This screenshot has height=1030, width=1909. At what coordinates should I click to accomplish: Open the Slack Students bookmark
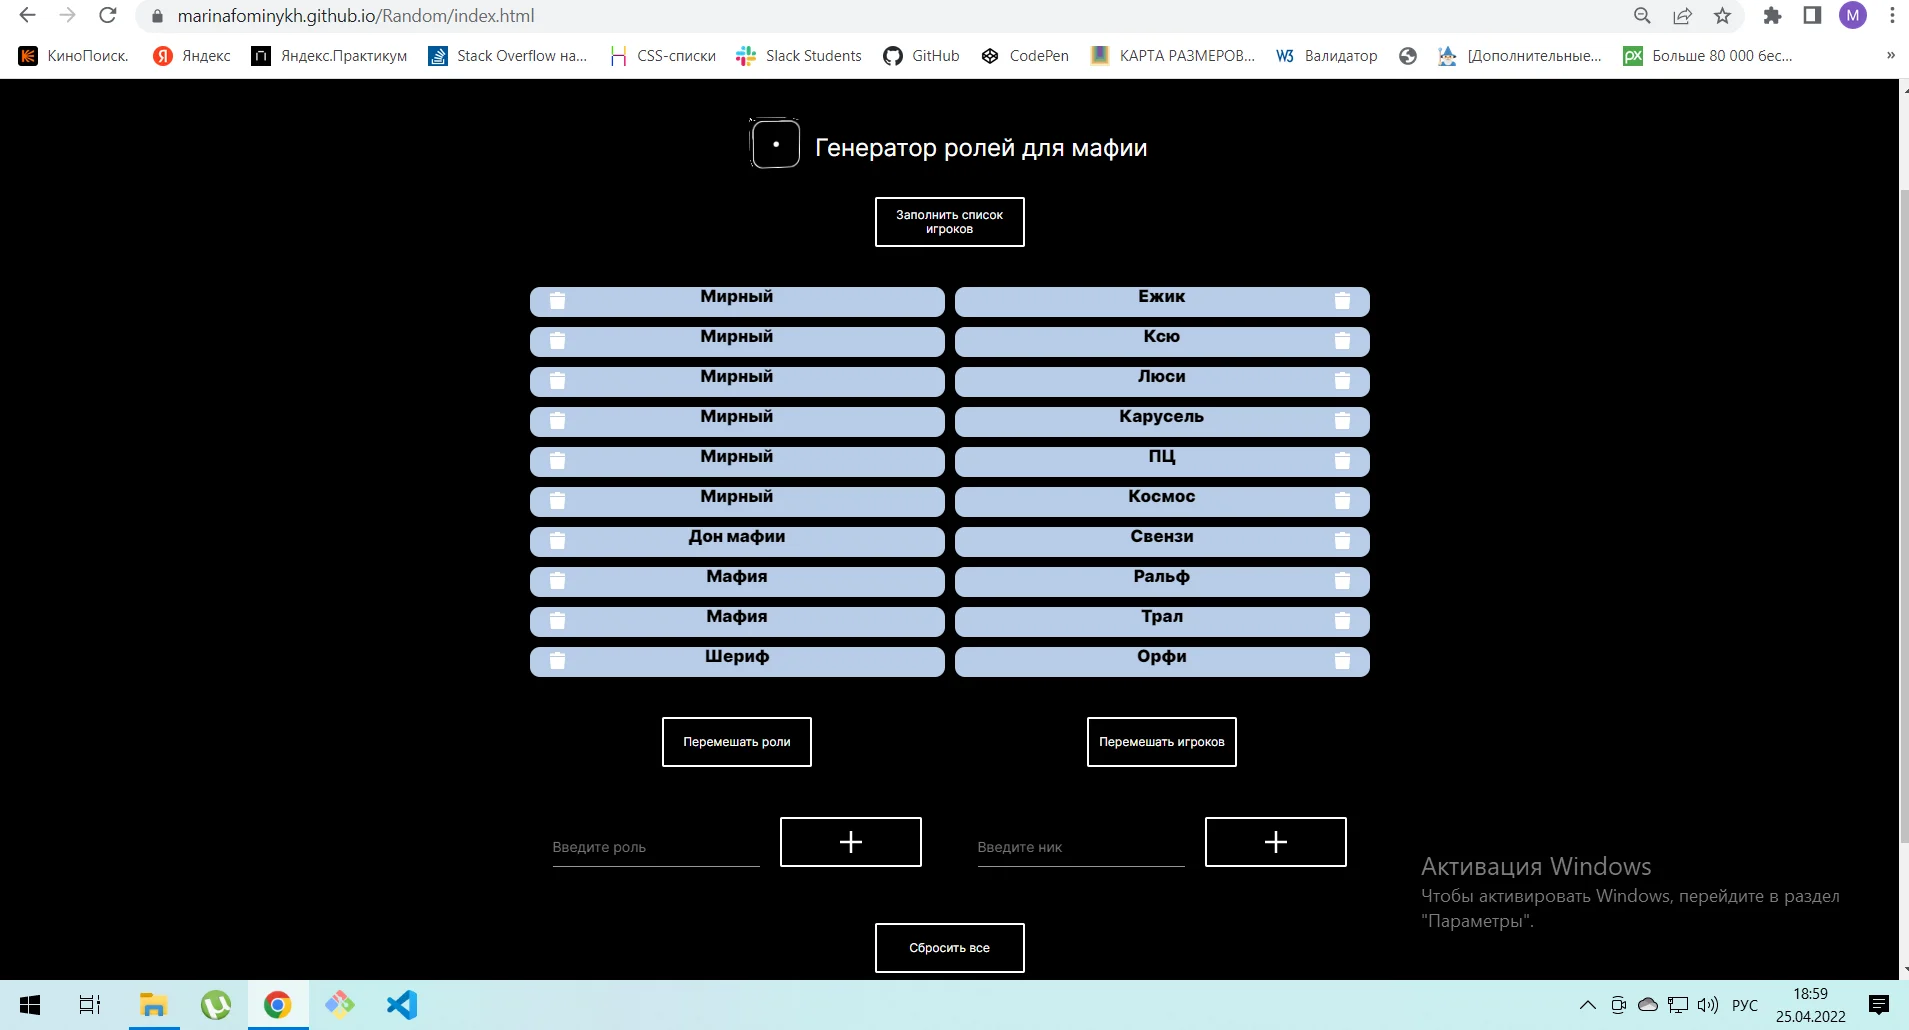click(x=799, y=56)
